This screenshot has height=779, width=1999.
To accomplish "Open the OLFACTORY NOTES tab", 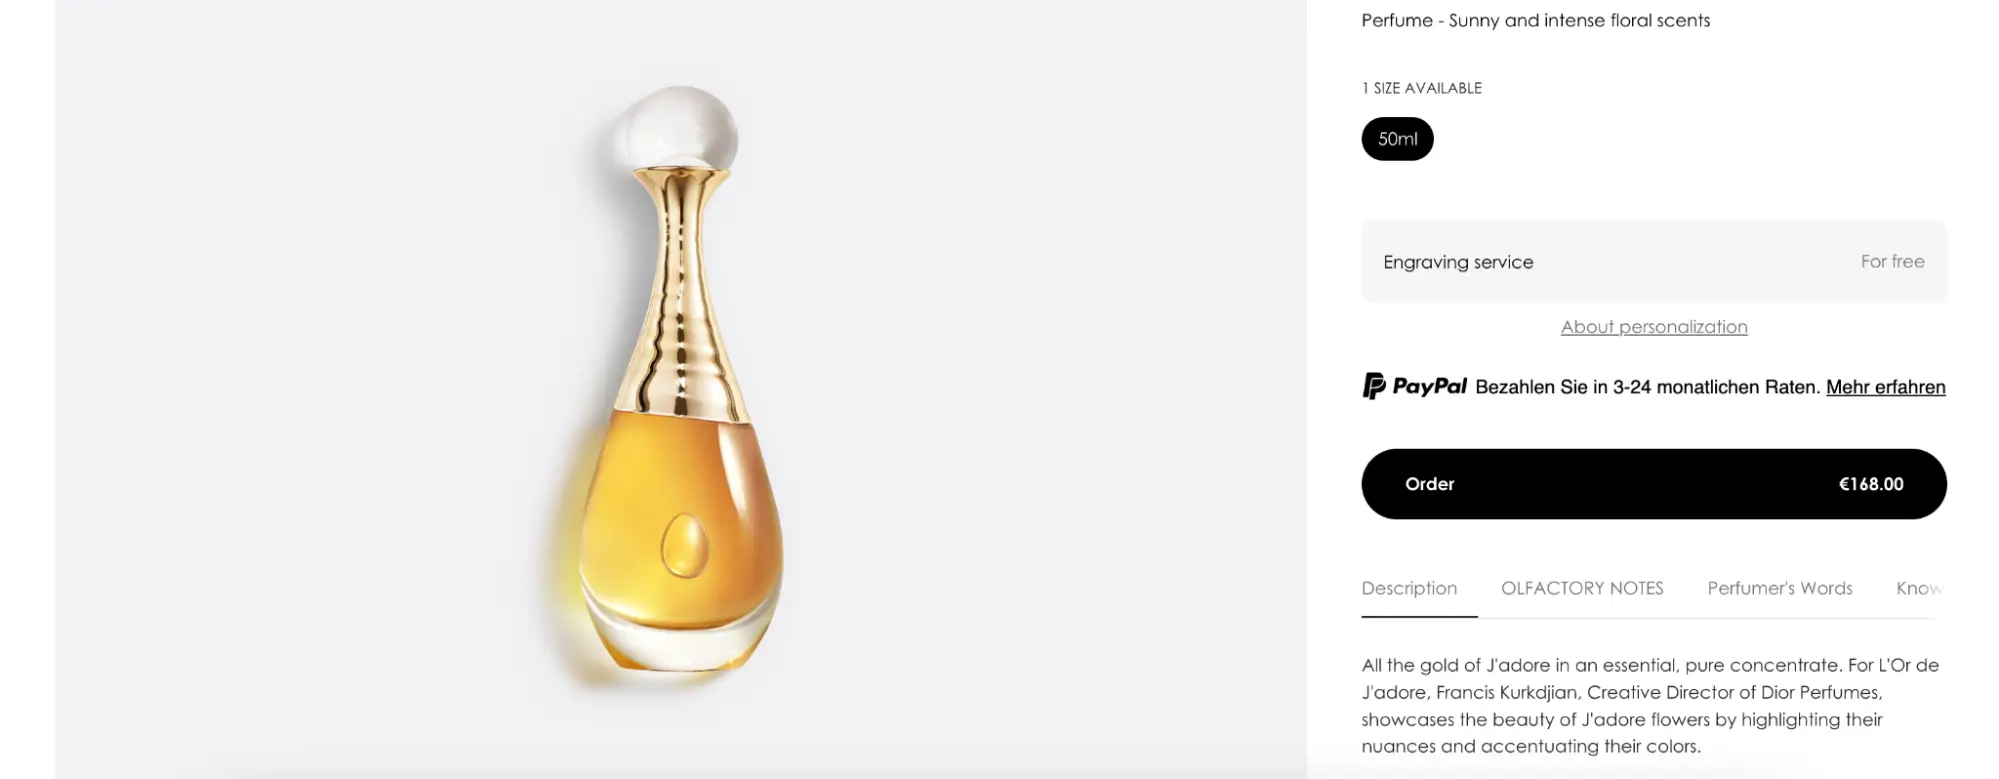I will click(x=1582, y=588).
